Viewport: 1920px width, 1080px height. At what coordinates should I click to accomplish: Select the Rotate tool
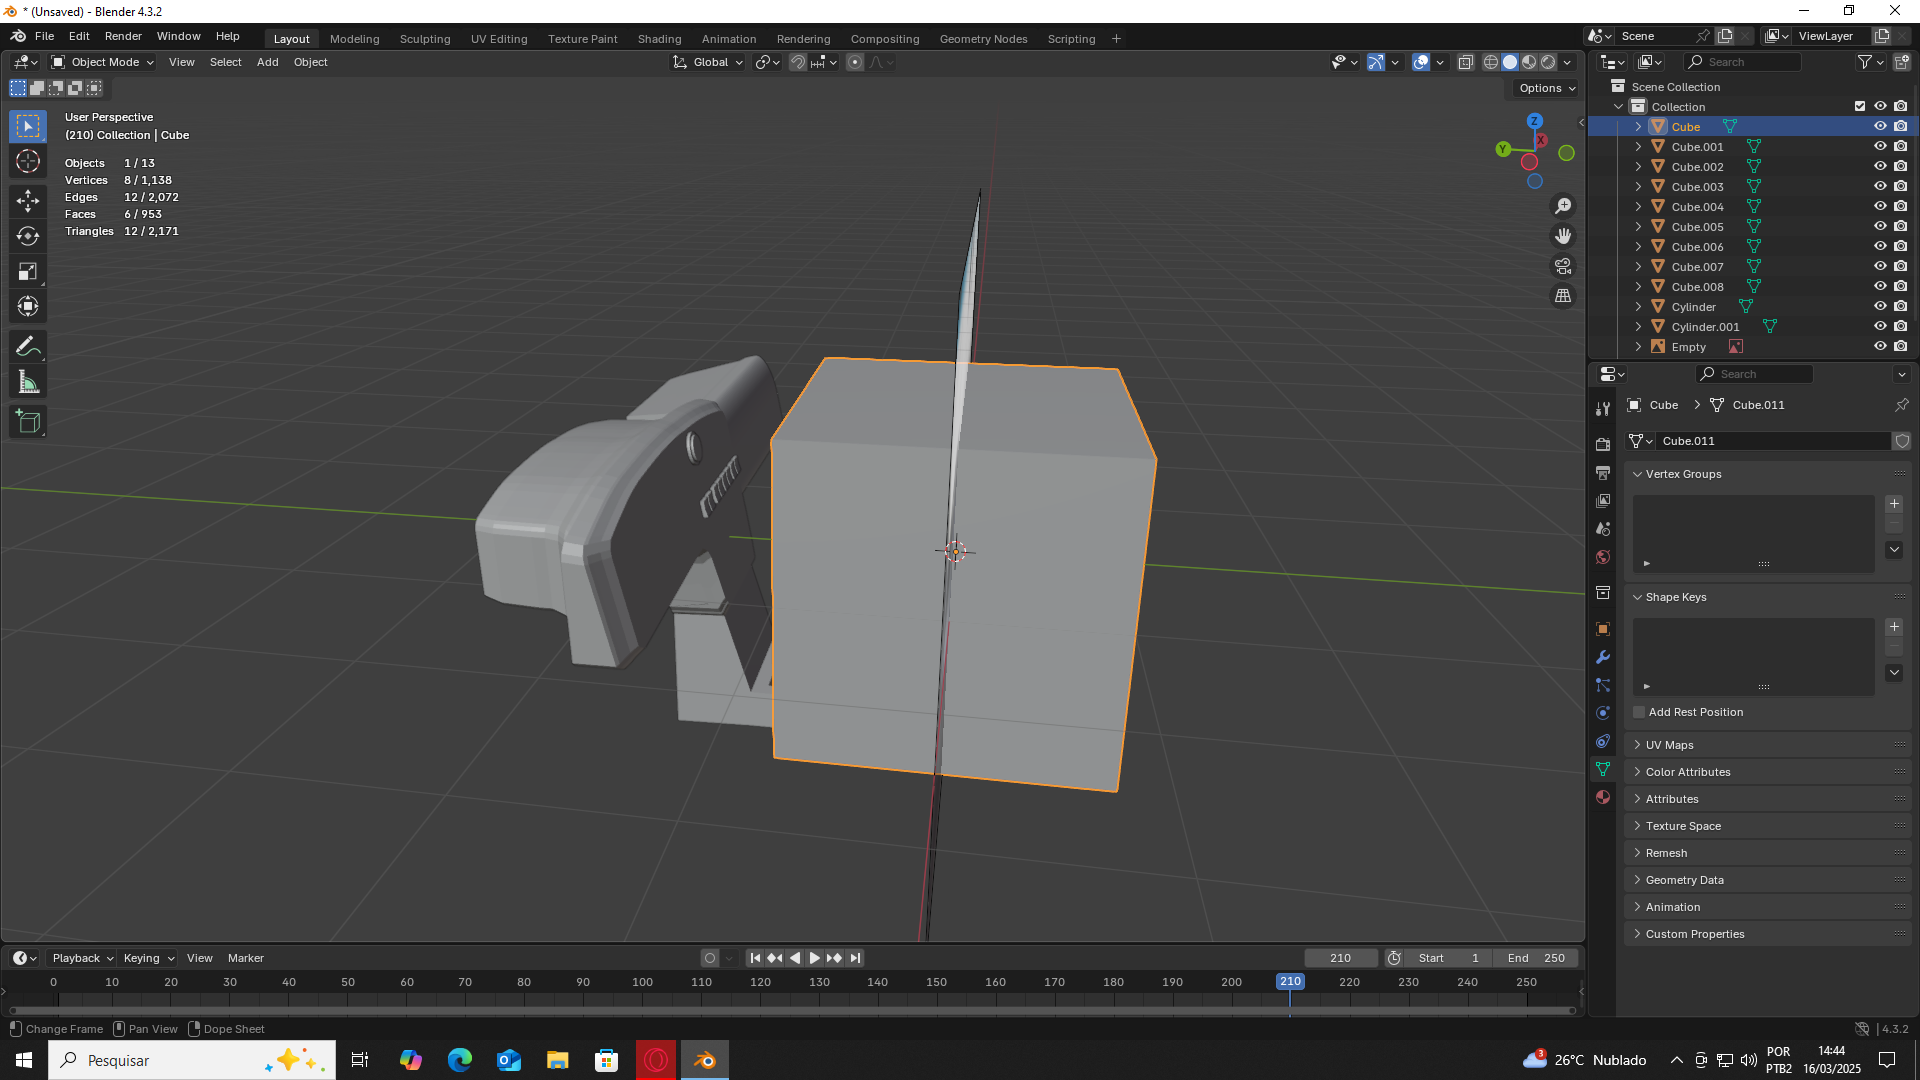click(x=28, y=237)
